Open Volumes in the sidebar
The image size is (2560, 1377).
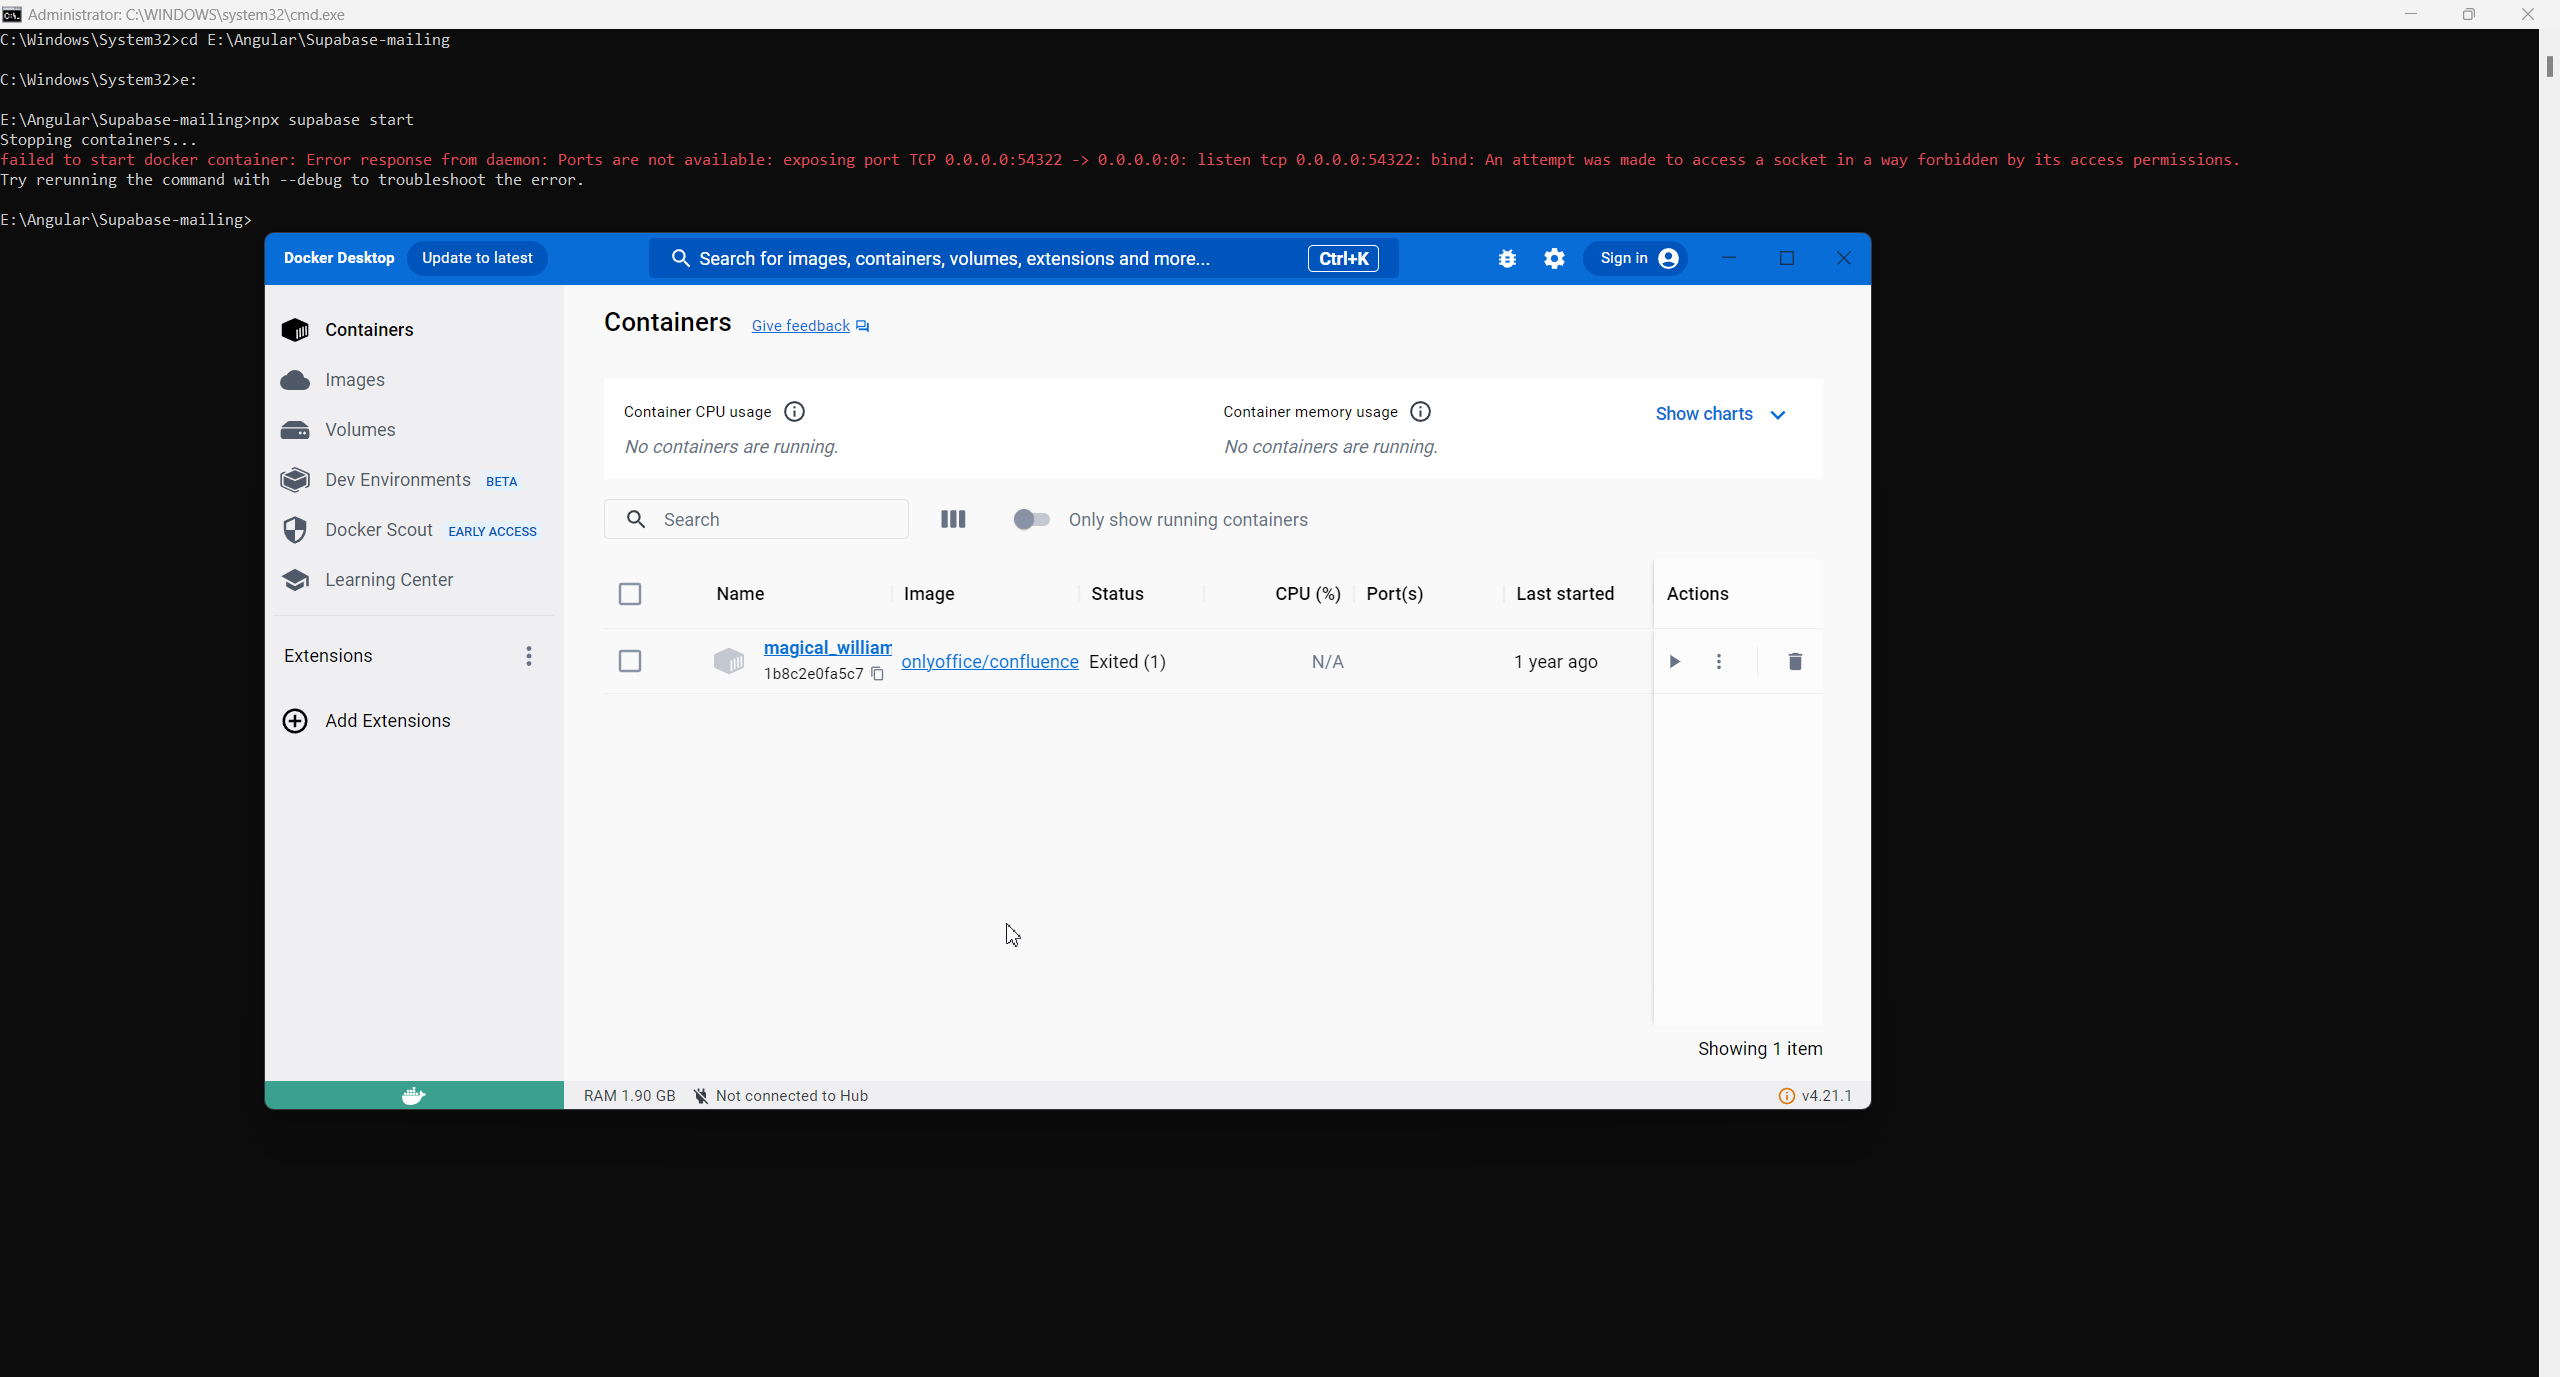click(x=360, y=430)
